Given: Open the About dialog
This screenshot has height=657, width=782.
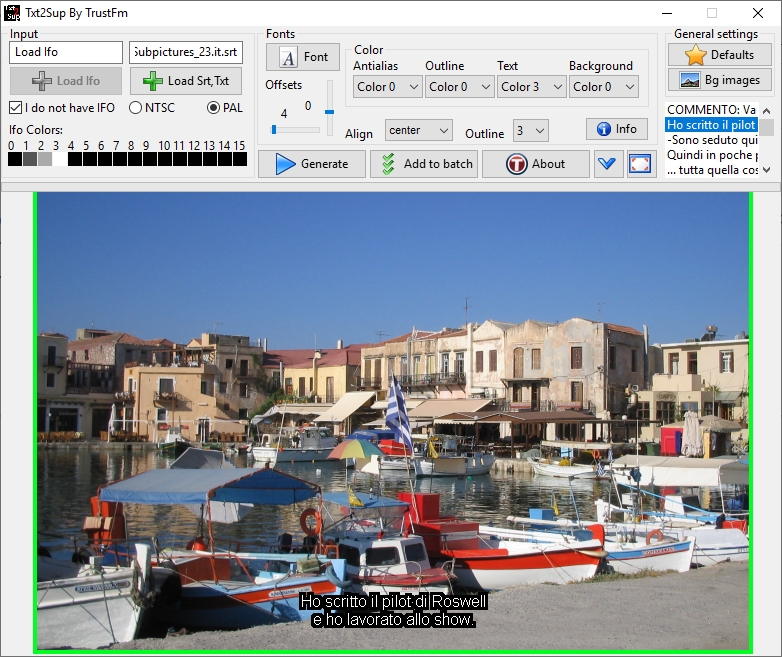Looking at the screenshot, I should point(535,164).
